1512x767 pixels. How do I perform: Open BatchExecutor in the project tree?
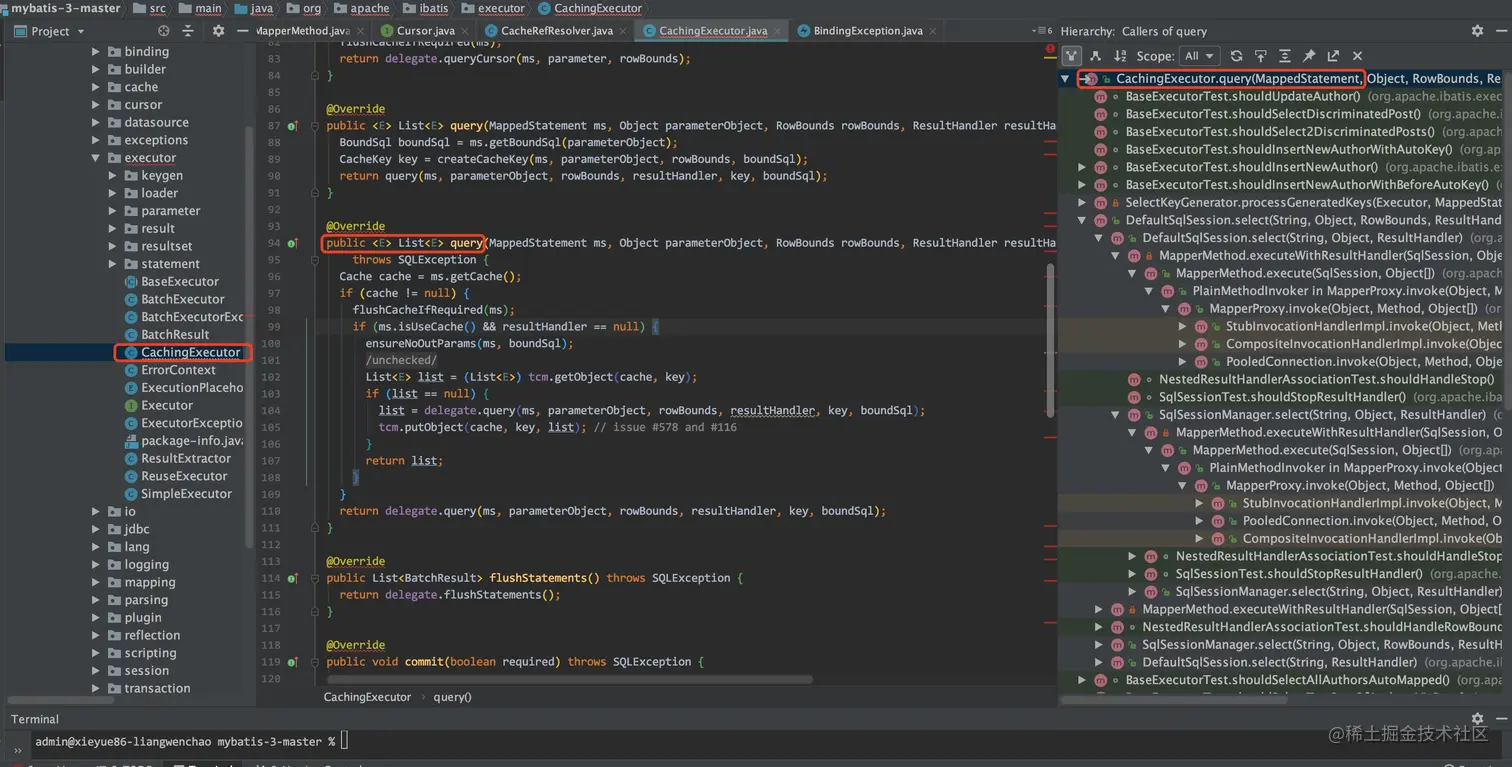coord(174,299)
